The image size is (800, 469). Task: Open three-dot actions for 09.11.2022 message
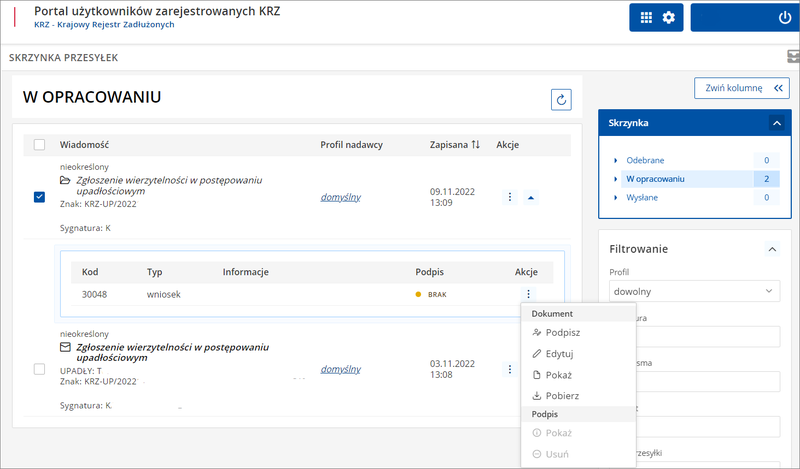coord(510,197)
